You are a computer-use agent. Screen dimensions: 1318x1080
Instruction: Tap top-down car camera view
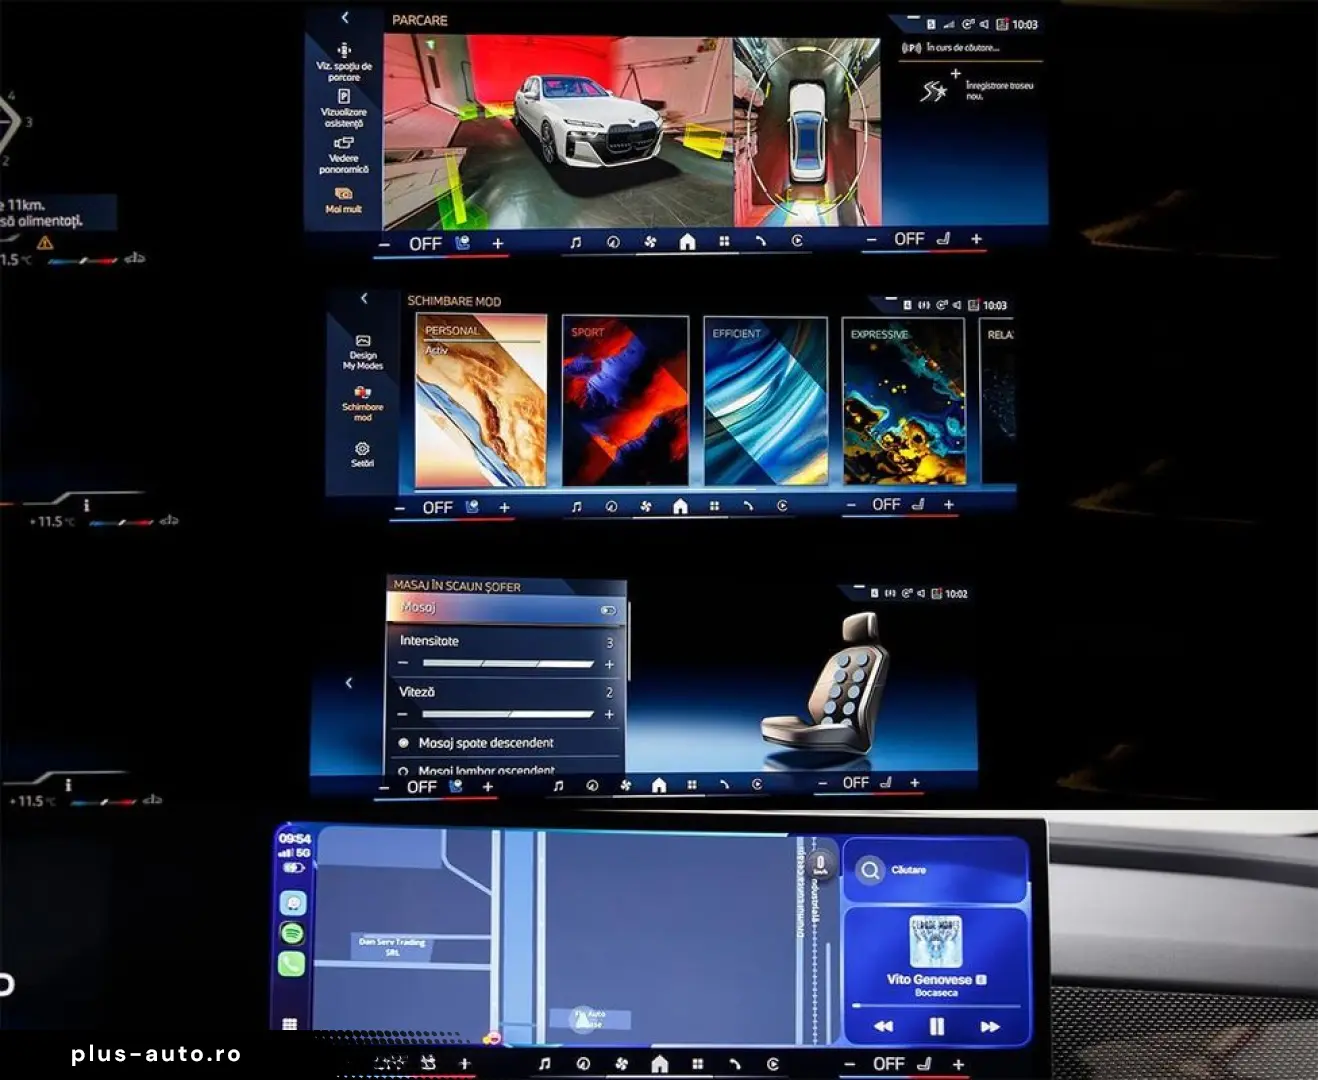(x=807, y=131)
